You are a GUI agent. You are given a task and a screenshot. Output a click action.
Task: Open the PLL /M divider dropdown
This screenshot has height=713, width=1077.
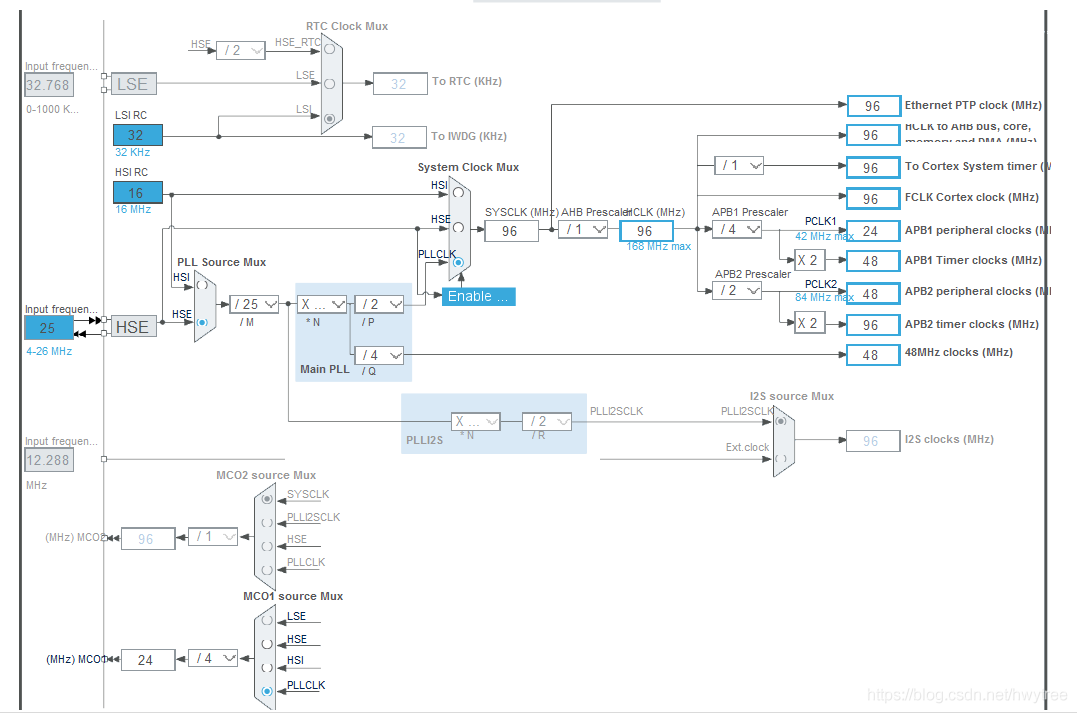254,304
